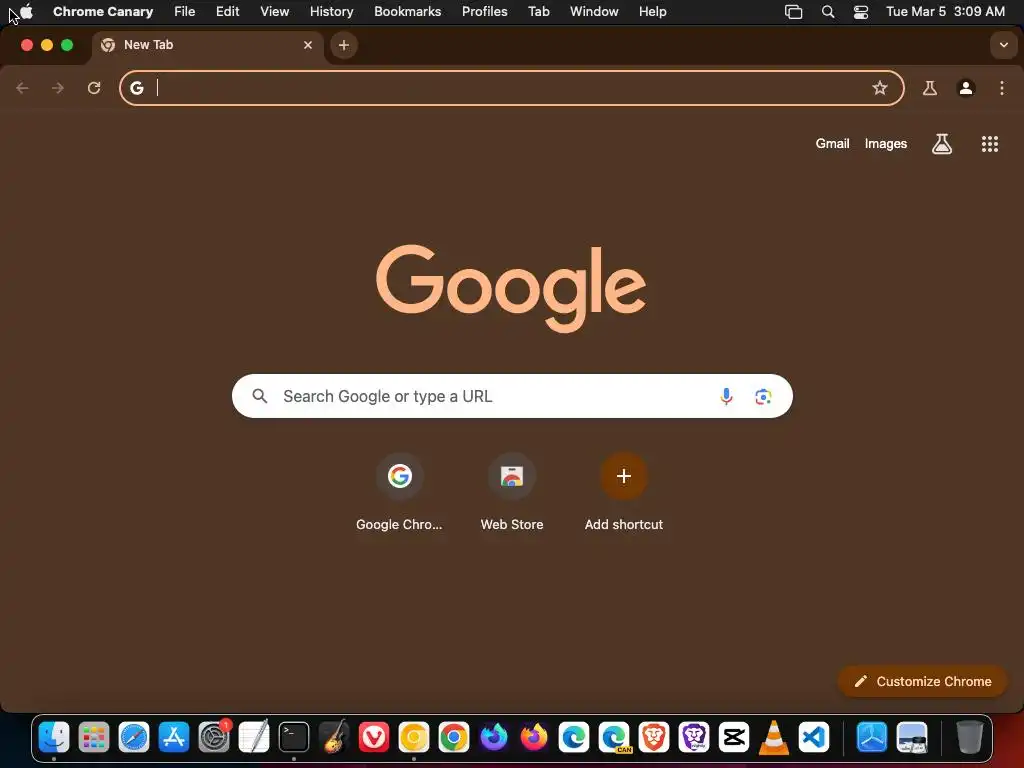Open the History menu

[x=331, y=12]
